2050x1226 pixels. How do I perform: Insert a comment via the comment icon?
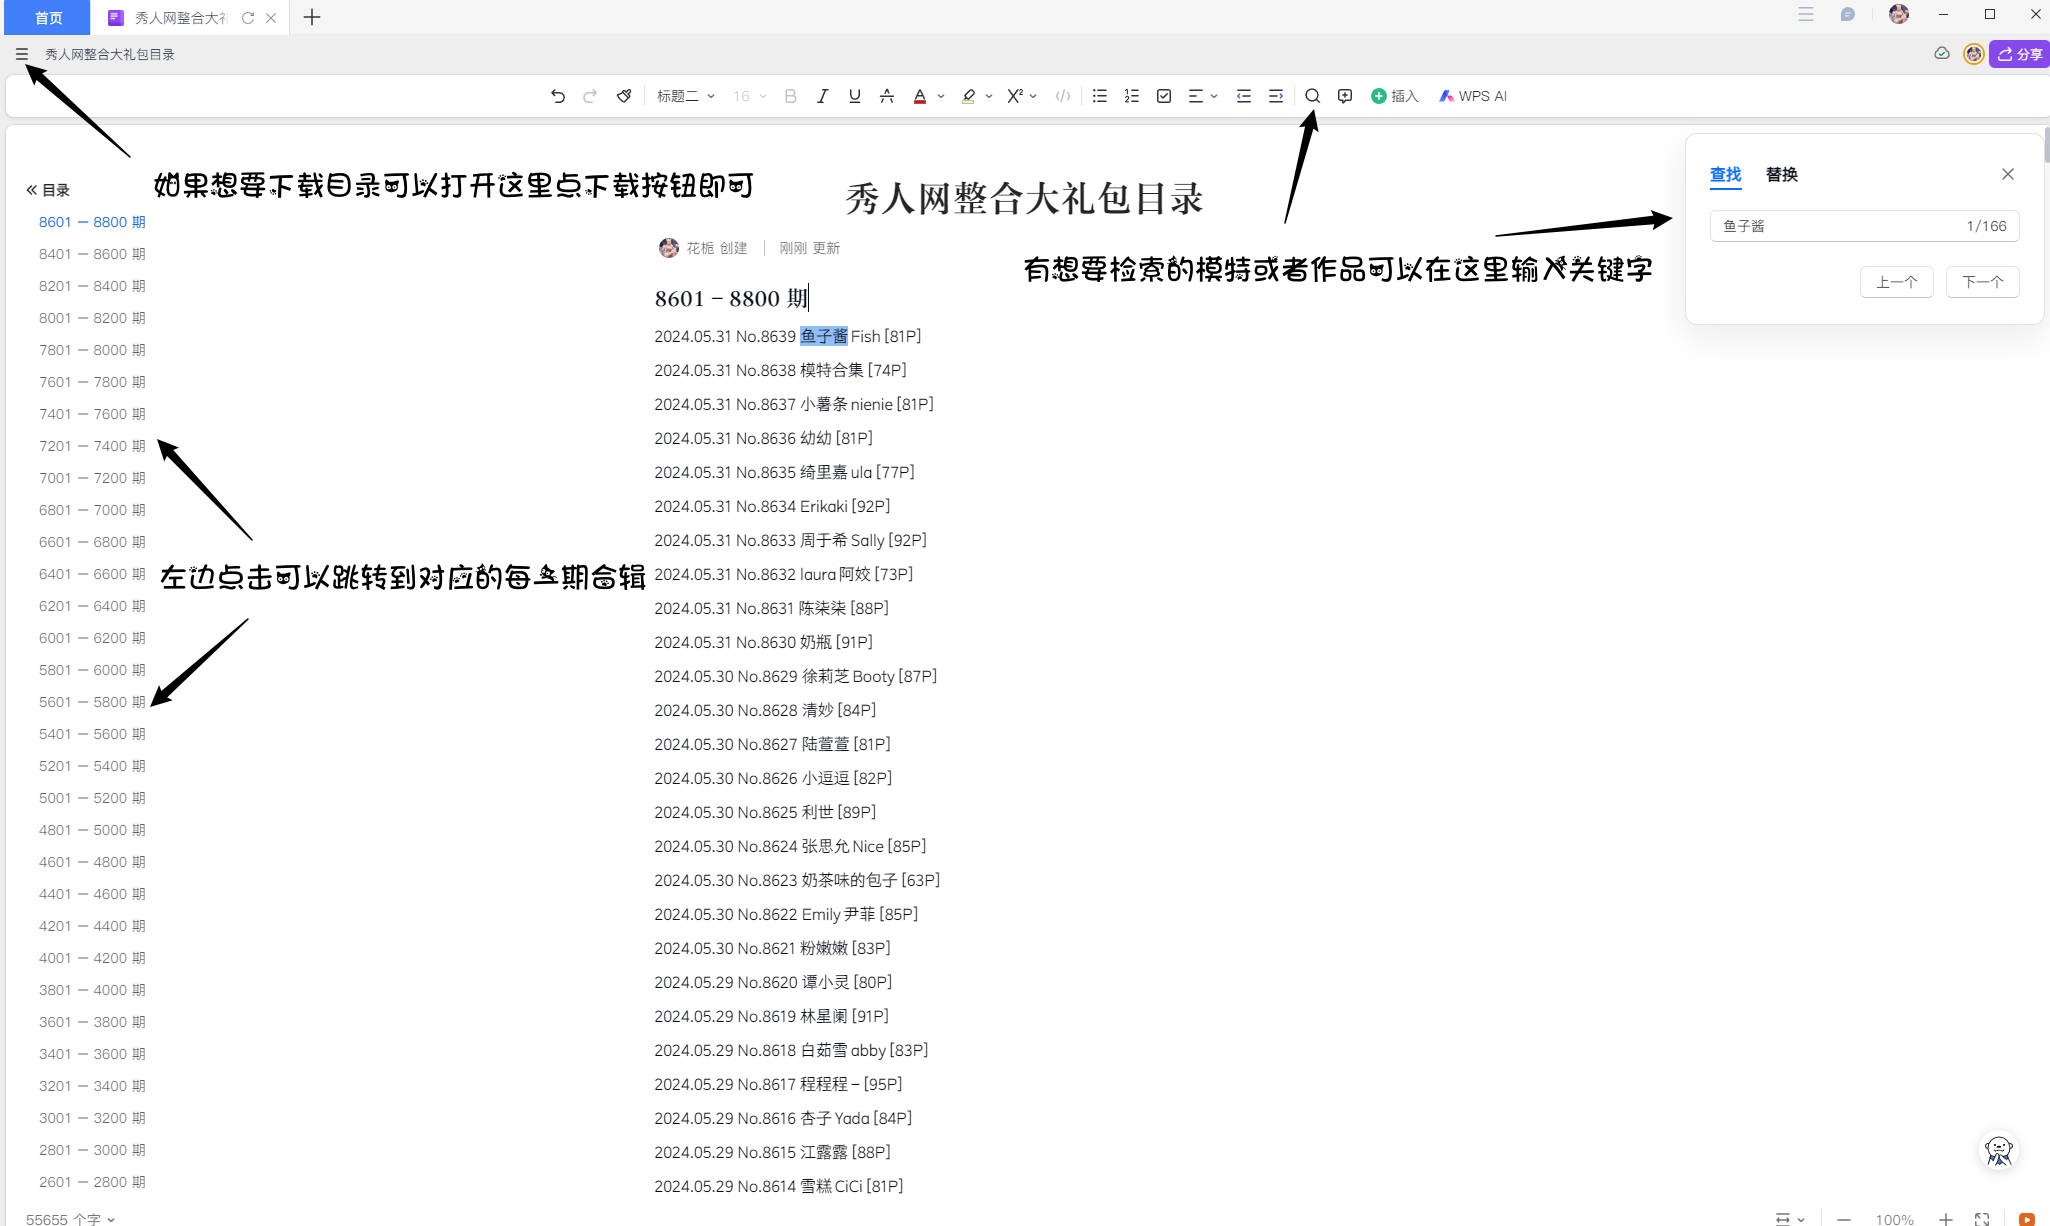[x=1343, y=96]
